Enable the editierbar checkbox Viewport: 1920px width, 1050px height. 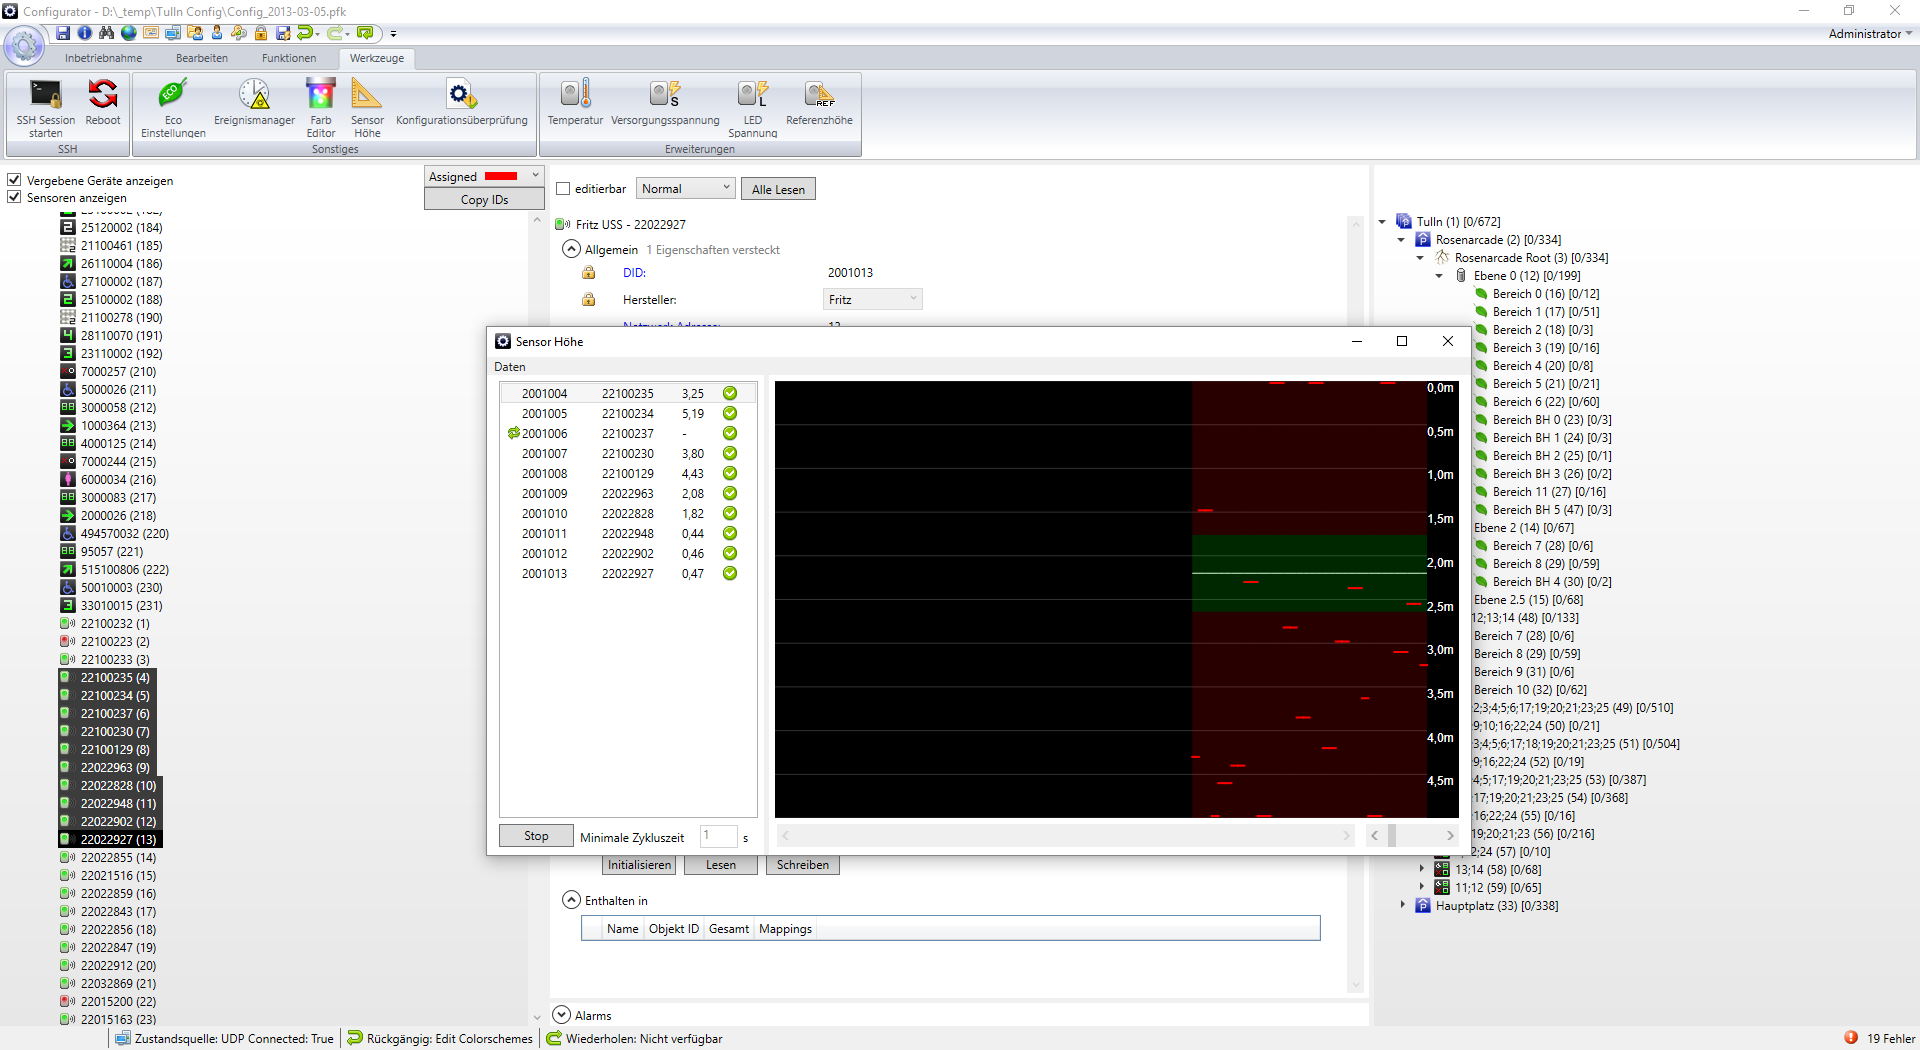coord(563,189)
